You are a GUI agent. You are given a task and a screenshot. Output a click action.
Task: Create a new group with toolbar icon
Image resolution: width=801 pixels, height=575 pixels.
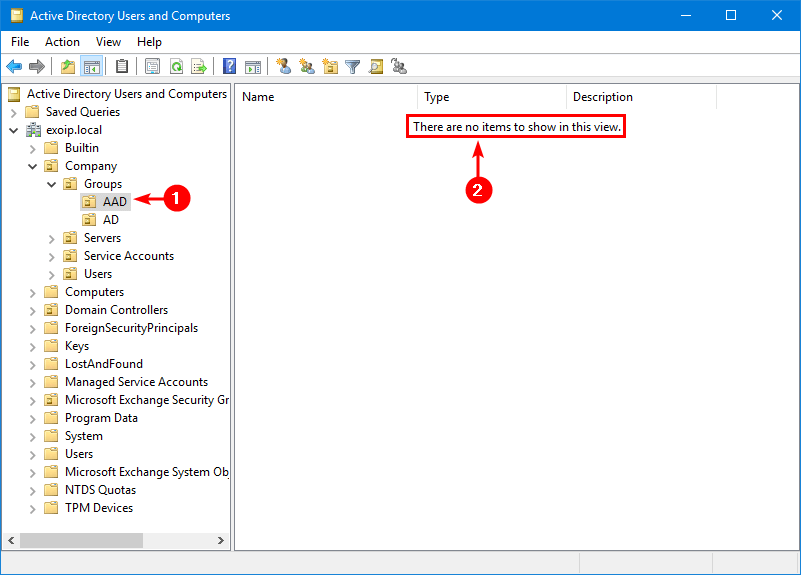307,66
